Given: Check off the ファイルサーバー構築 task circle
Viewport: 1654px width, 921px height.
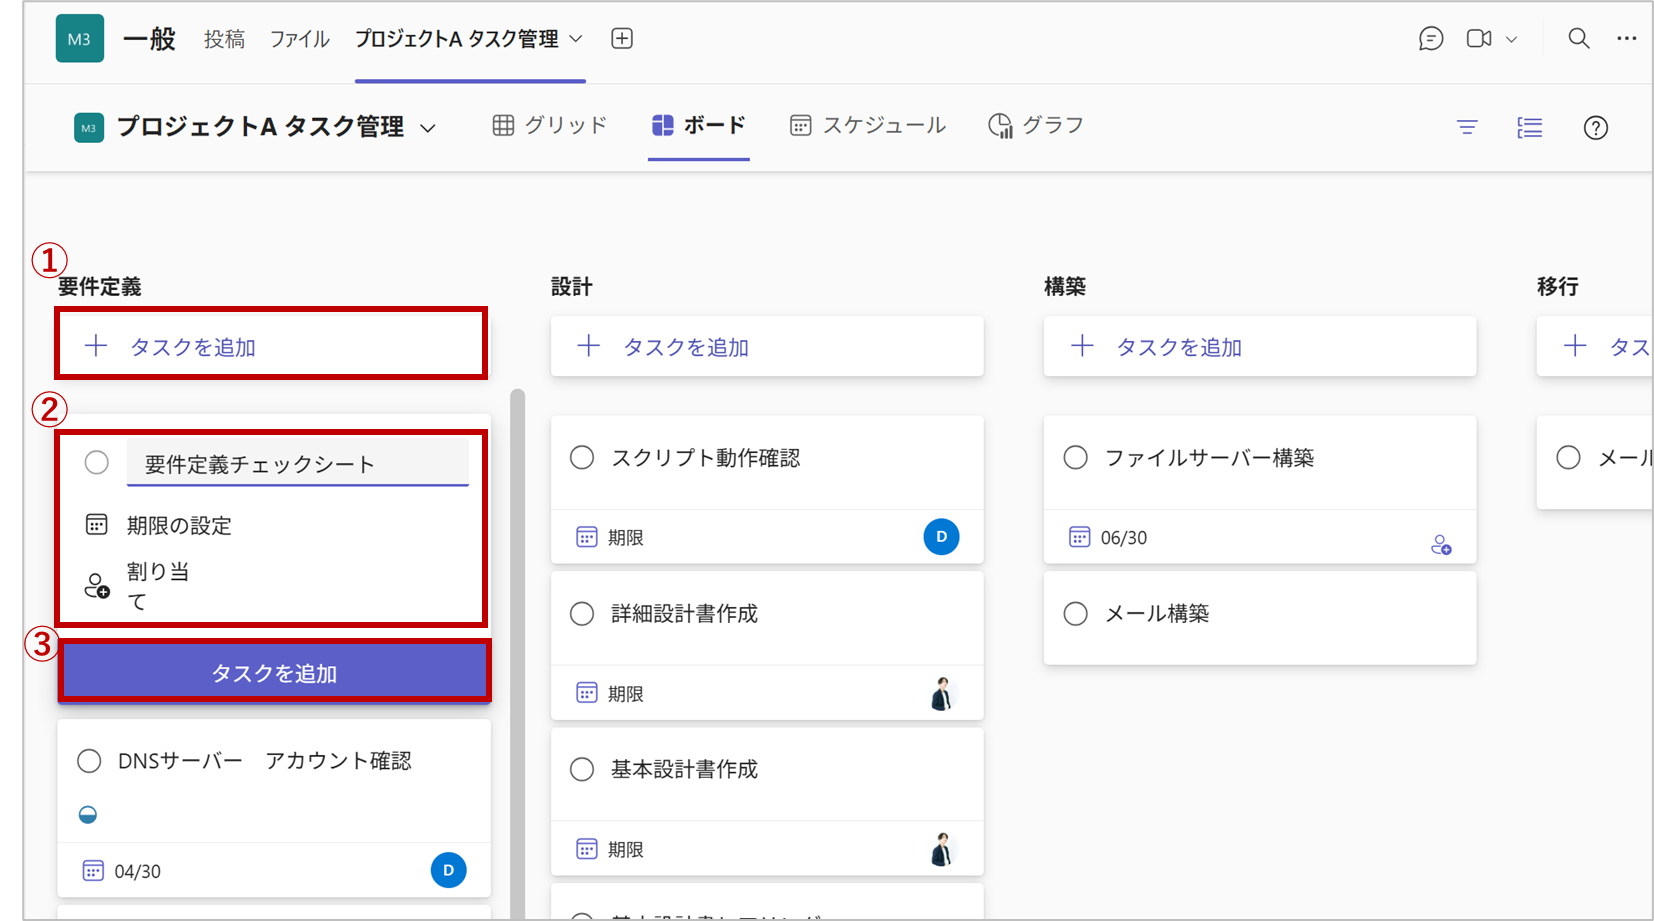Looking at the screenshot, I should (x=1075, y=457).
